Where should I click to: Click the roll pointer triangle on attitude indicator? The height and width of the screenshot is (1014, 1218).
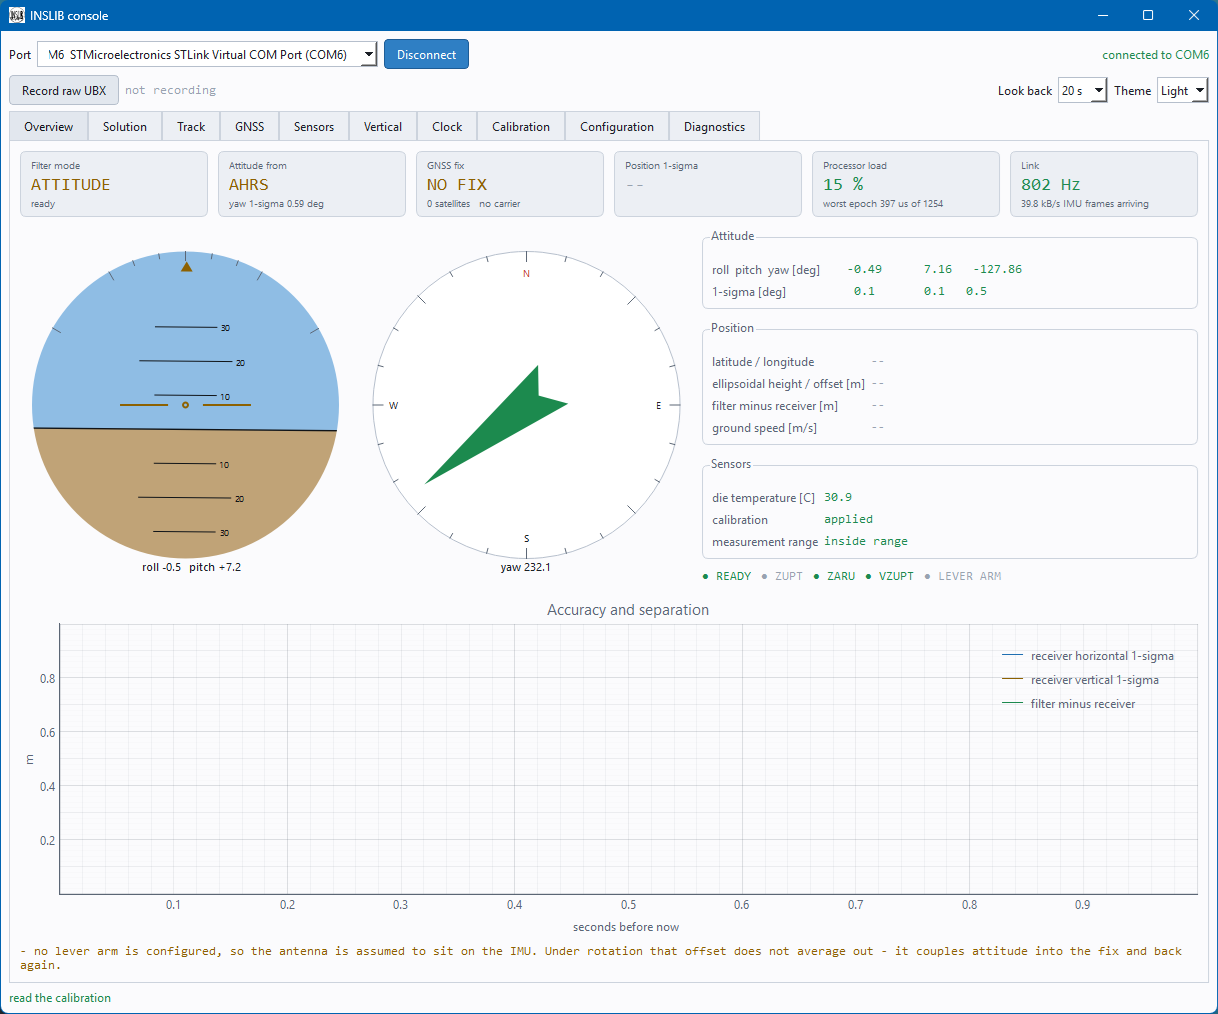(186, 266)
